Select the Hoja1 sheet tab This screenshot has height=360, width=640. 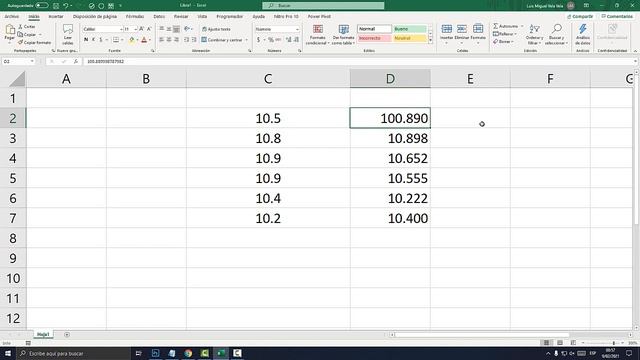[x=43, y=334]
